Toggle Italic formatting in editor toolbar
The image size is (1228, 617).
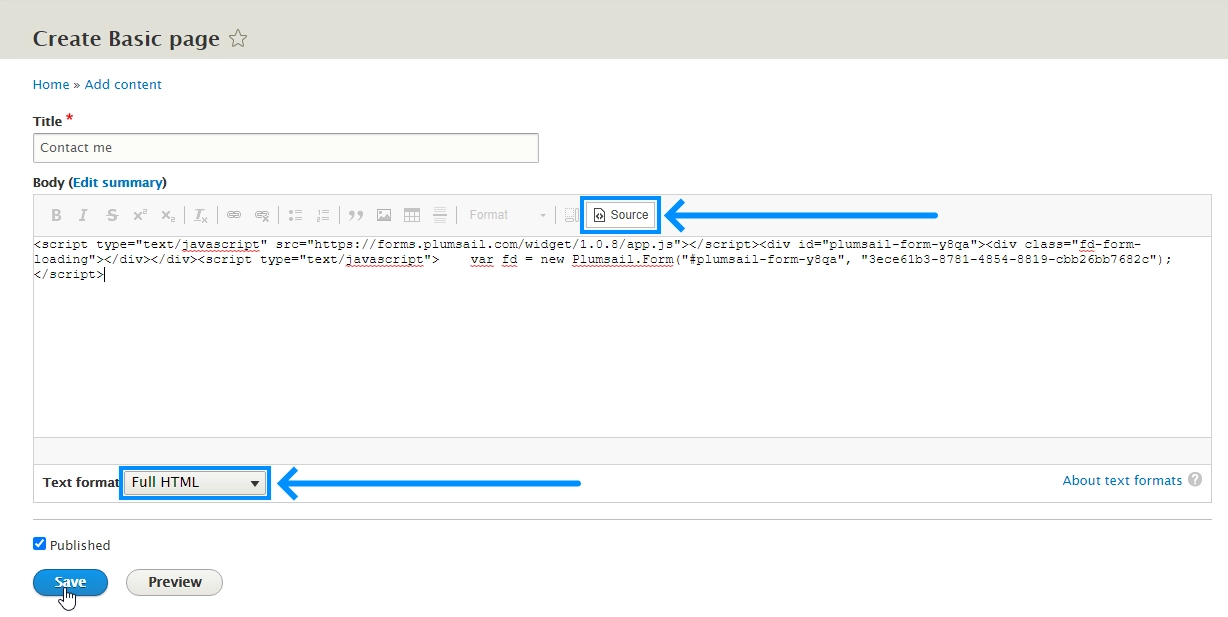tap(84, 215)
